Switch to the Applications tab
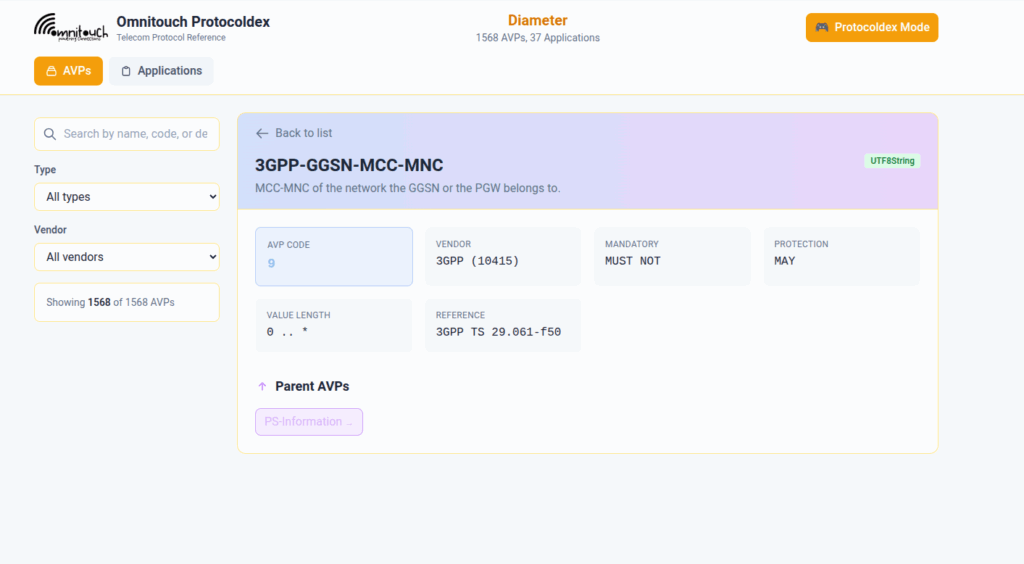Image resolution: width=1024 pixels, height=564 pixels. tap(161, 71)
